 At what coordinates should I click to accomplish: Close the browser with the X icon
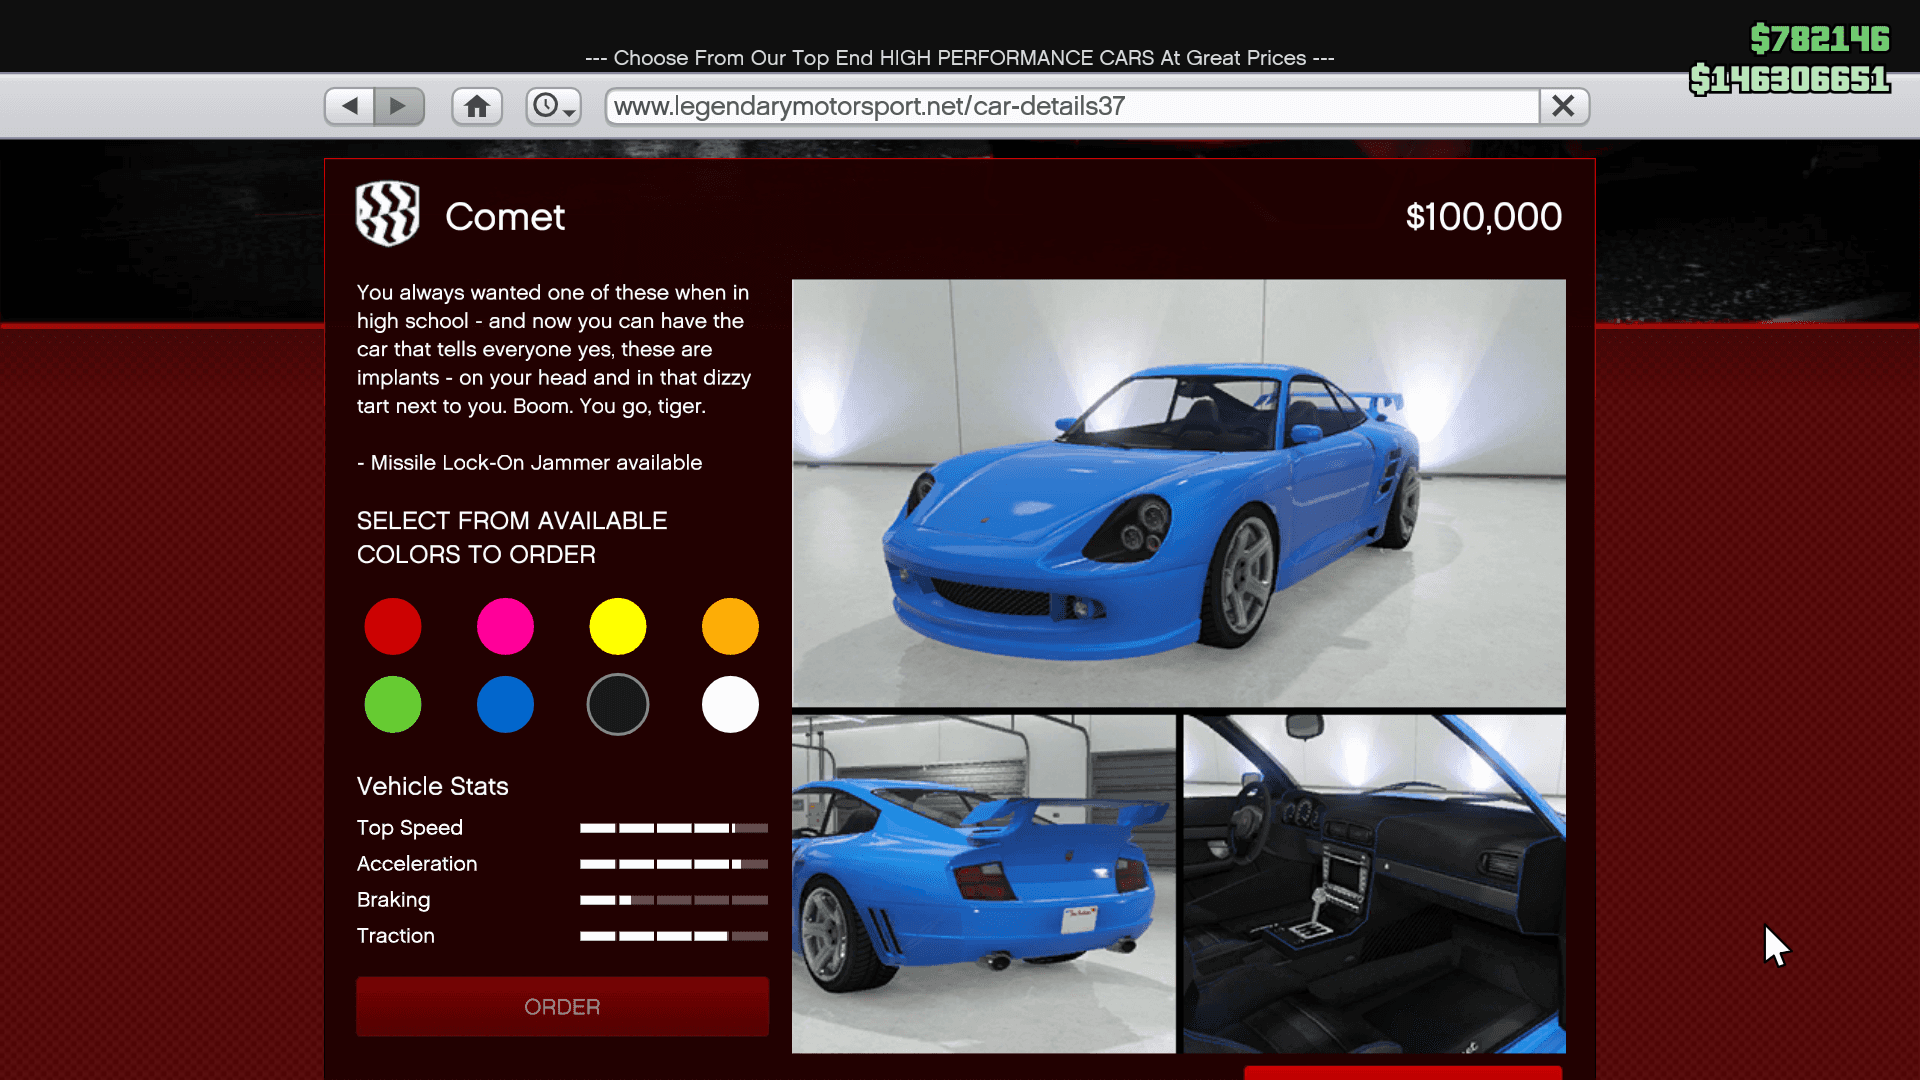pyautogui.click(x=1563, y=106)
